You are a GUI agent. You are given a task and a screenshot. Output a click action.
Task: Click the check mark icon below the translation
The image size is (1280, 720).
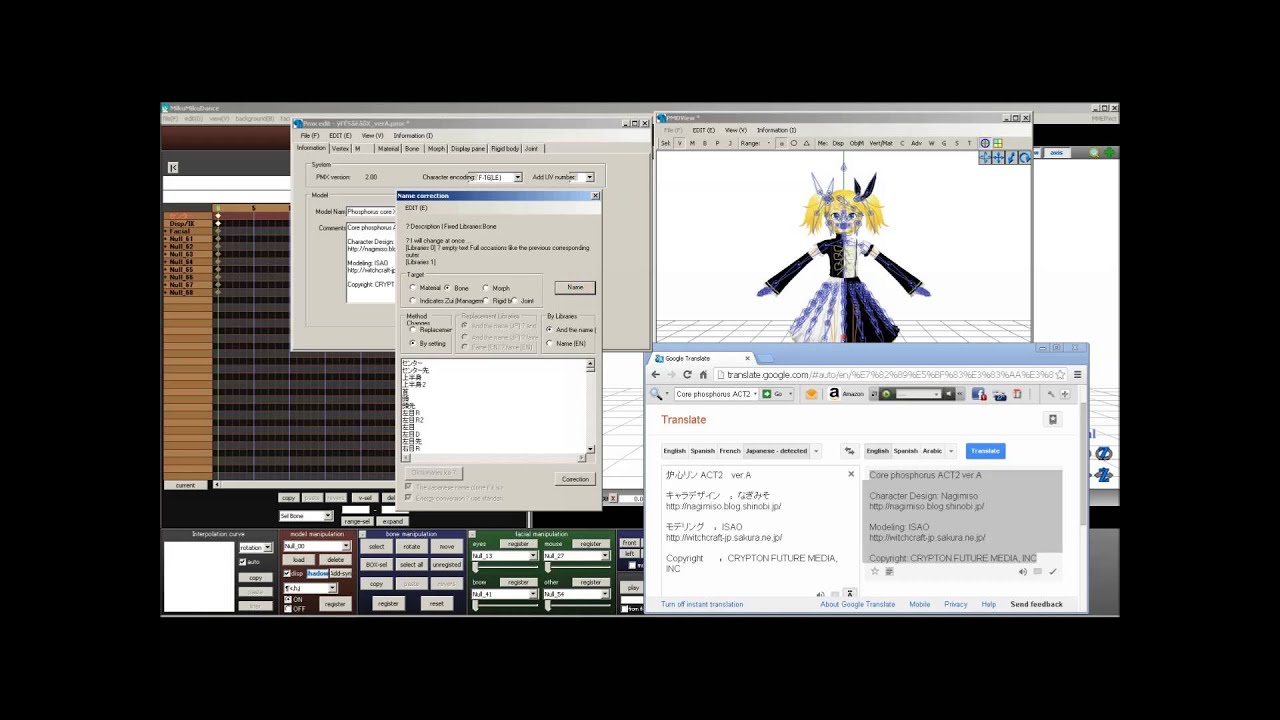[x=1052, y=572]
